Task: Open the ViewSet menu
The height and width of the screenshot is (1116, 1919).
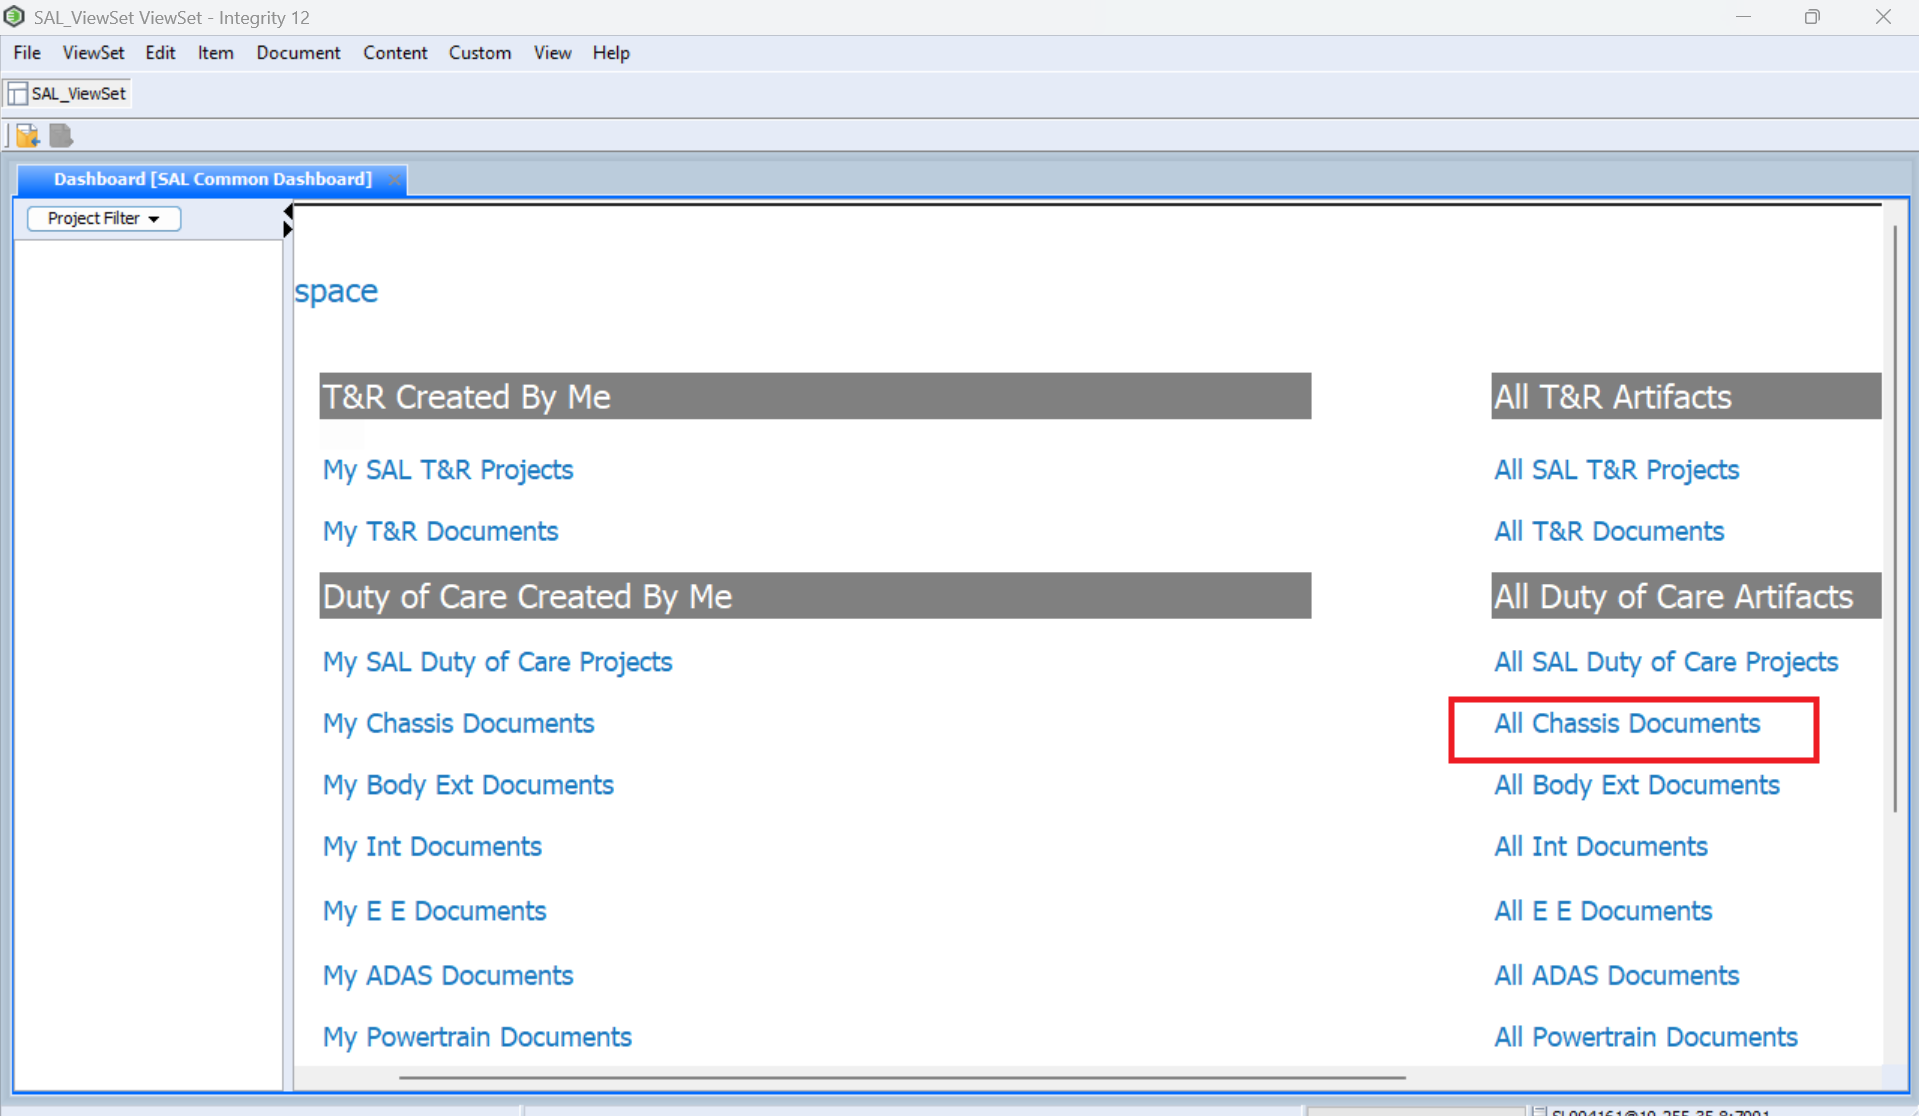Action: (x=93, y=53)
